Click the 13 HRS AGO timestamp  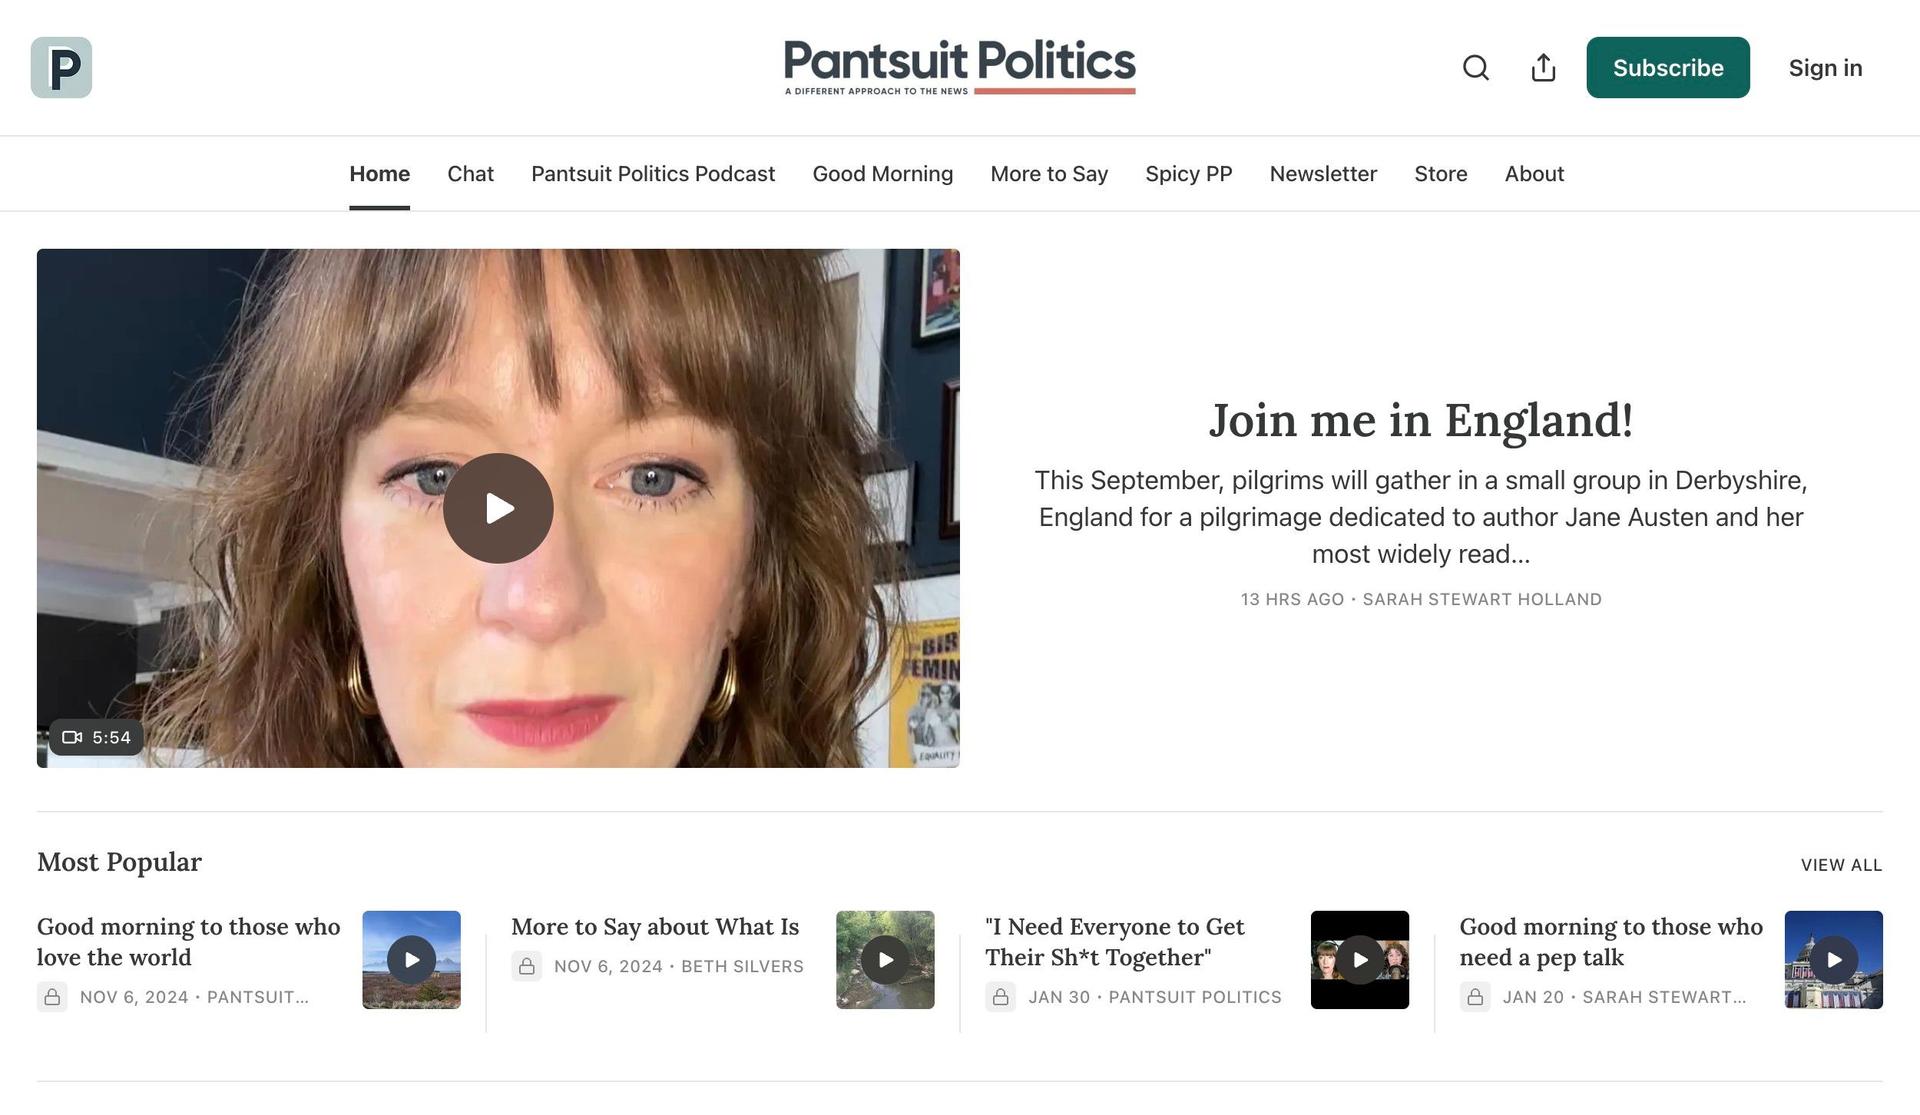click(x=1292, y=599)
